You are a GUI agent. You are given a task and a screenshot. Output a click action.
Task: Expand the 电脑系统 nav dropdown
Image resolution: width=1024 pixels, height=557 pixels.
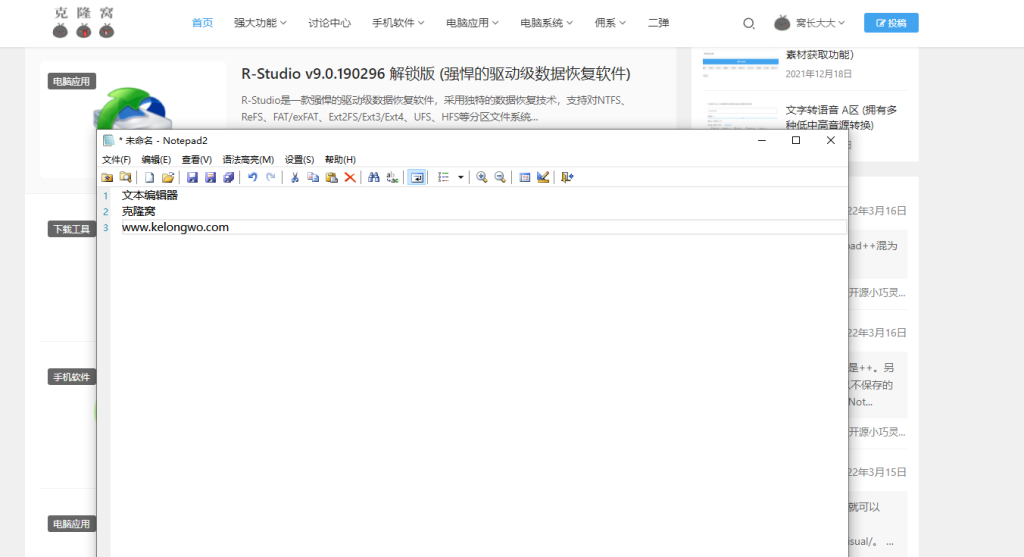(547, 23)
